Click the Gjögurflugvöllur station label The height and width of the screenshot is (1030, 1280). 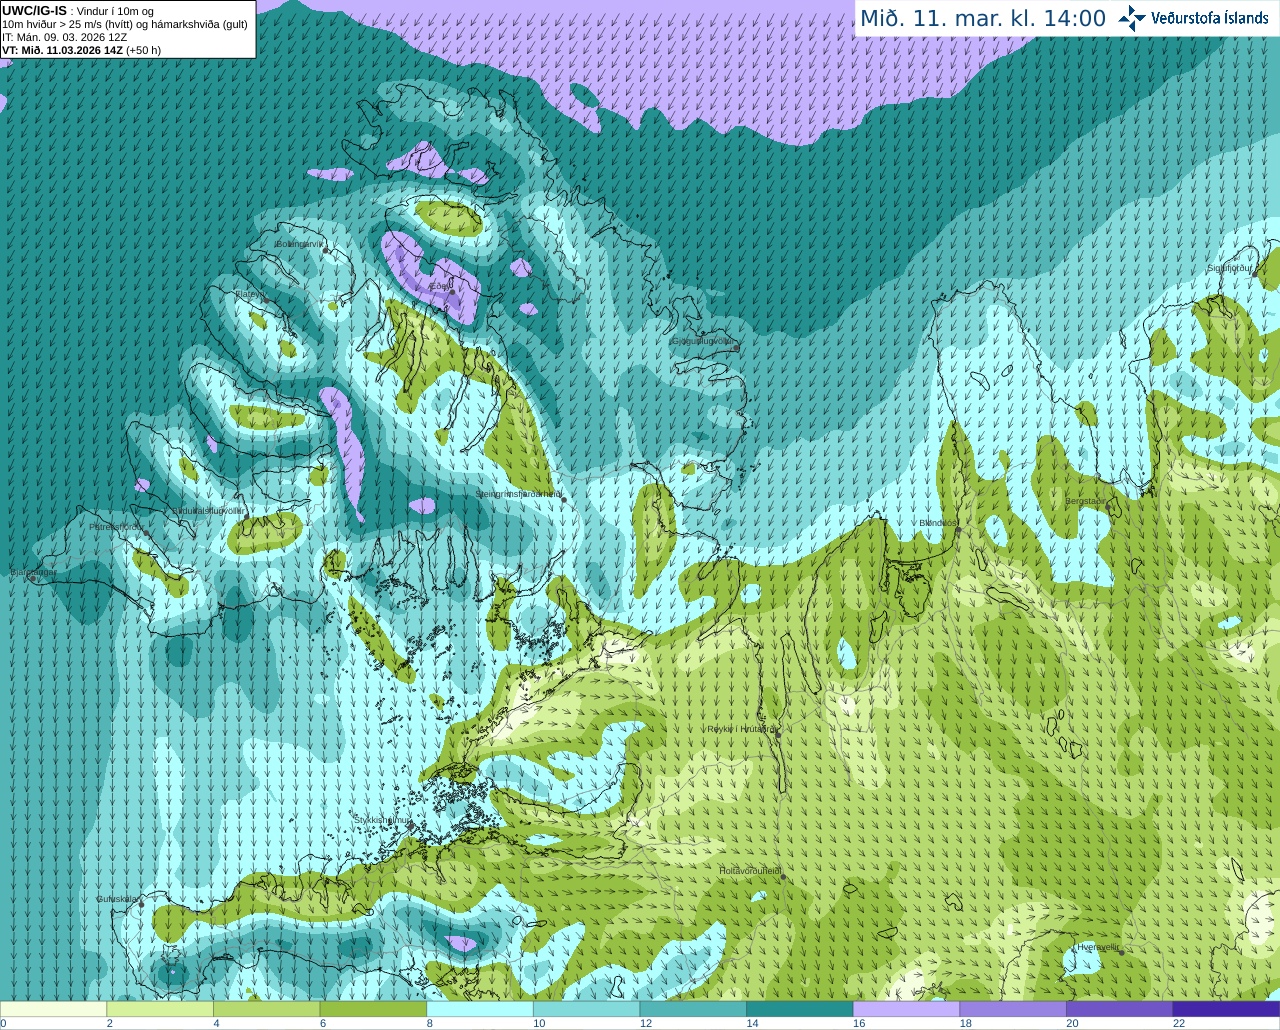point(704,341)
